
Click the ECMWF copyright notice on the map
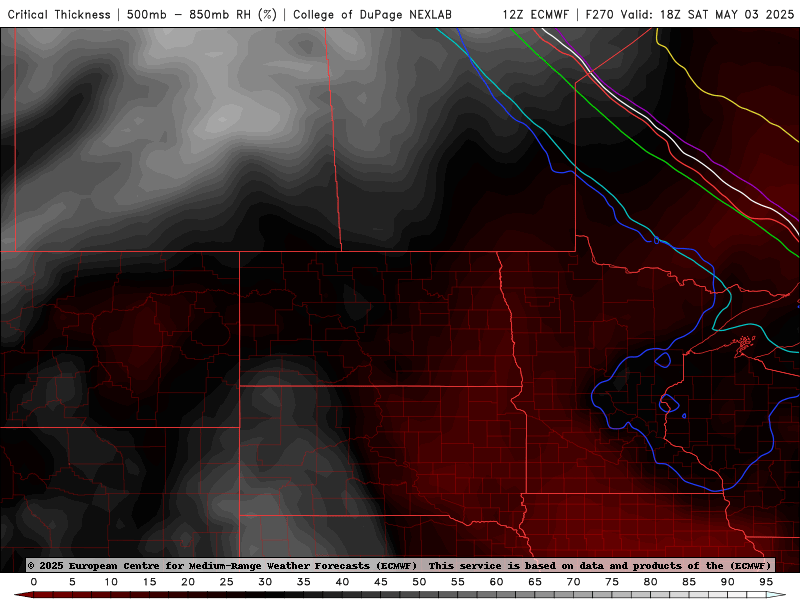click(x=400, y=565)
